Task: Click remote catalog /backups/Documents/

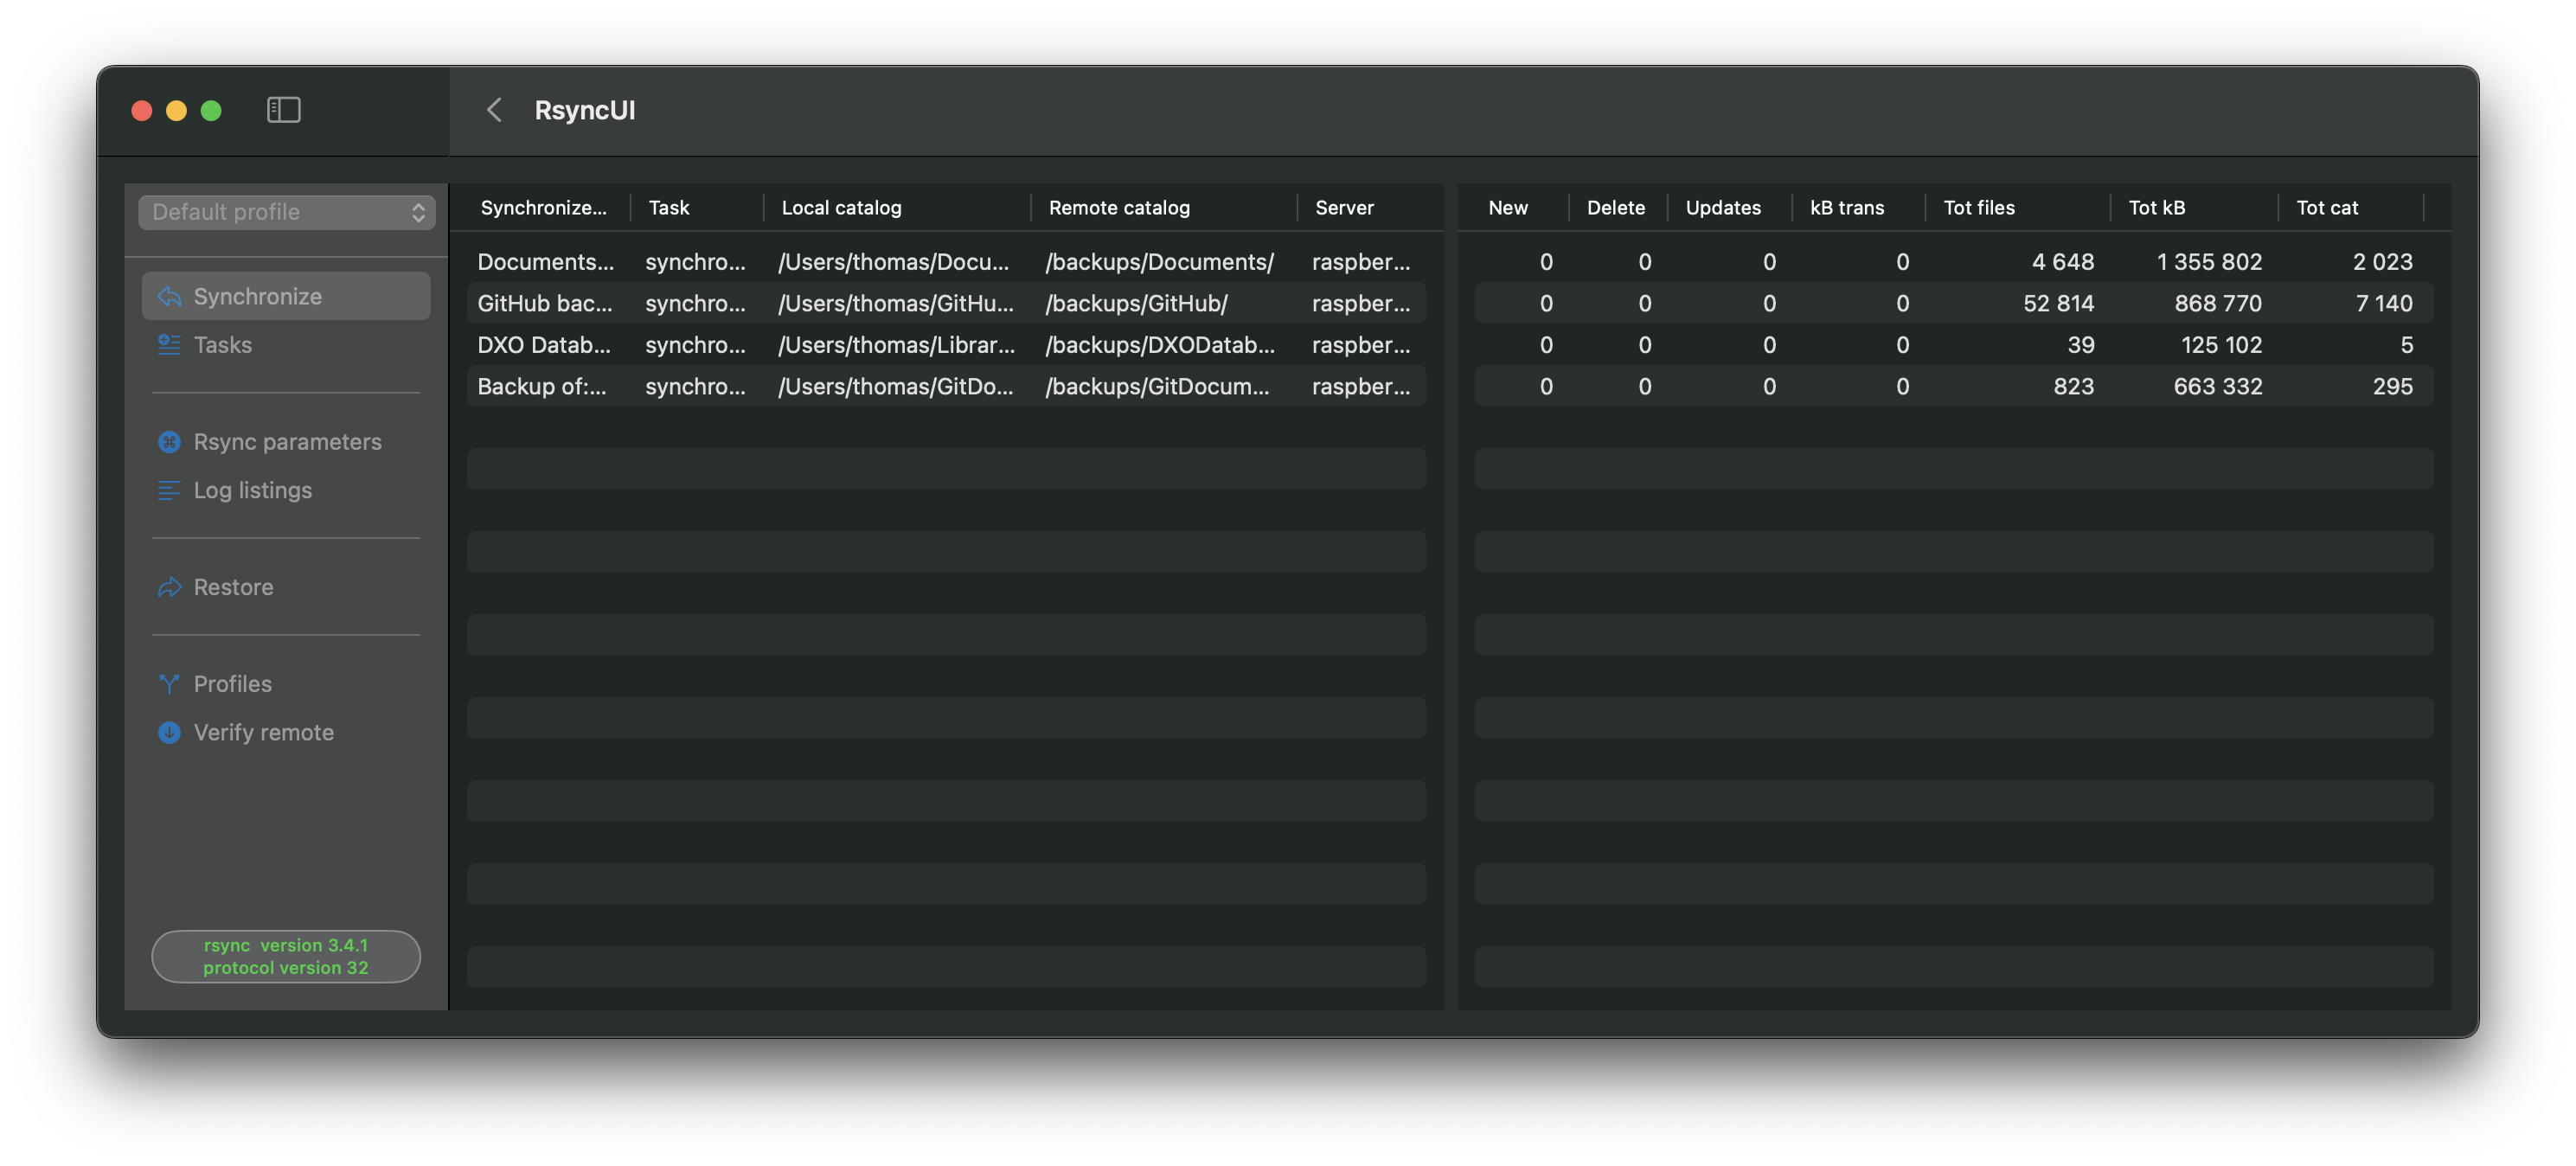Action: tap(1159, 262)
